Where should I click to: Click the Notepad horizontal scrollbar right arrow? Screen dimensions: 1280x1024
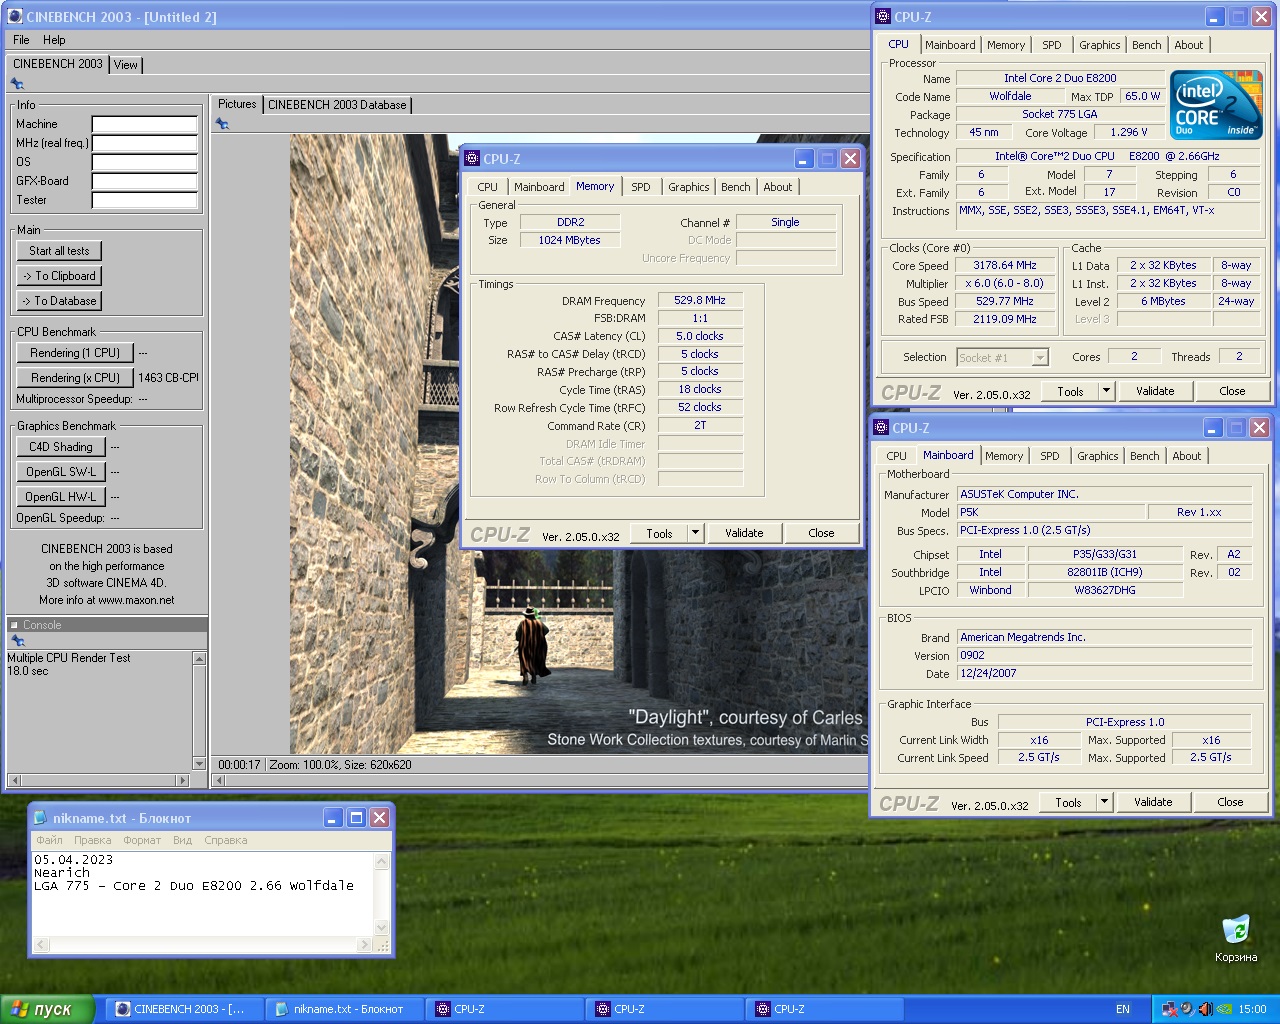(364, 944)
